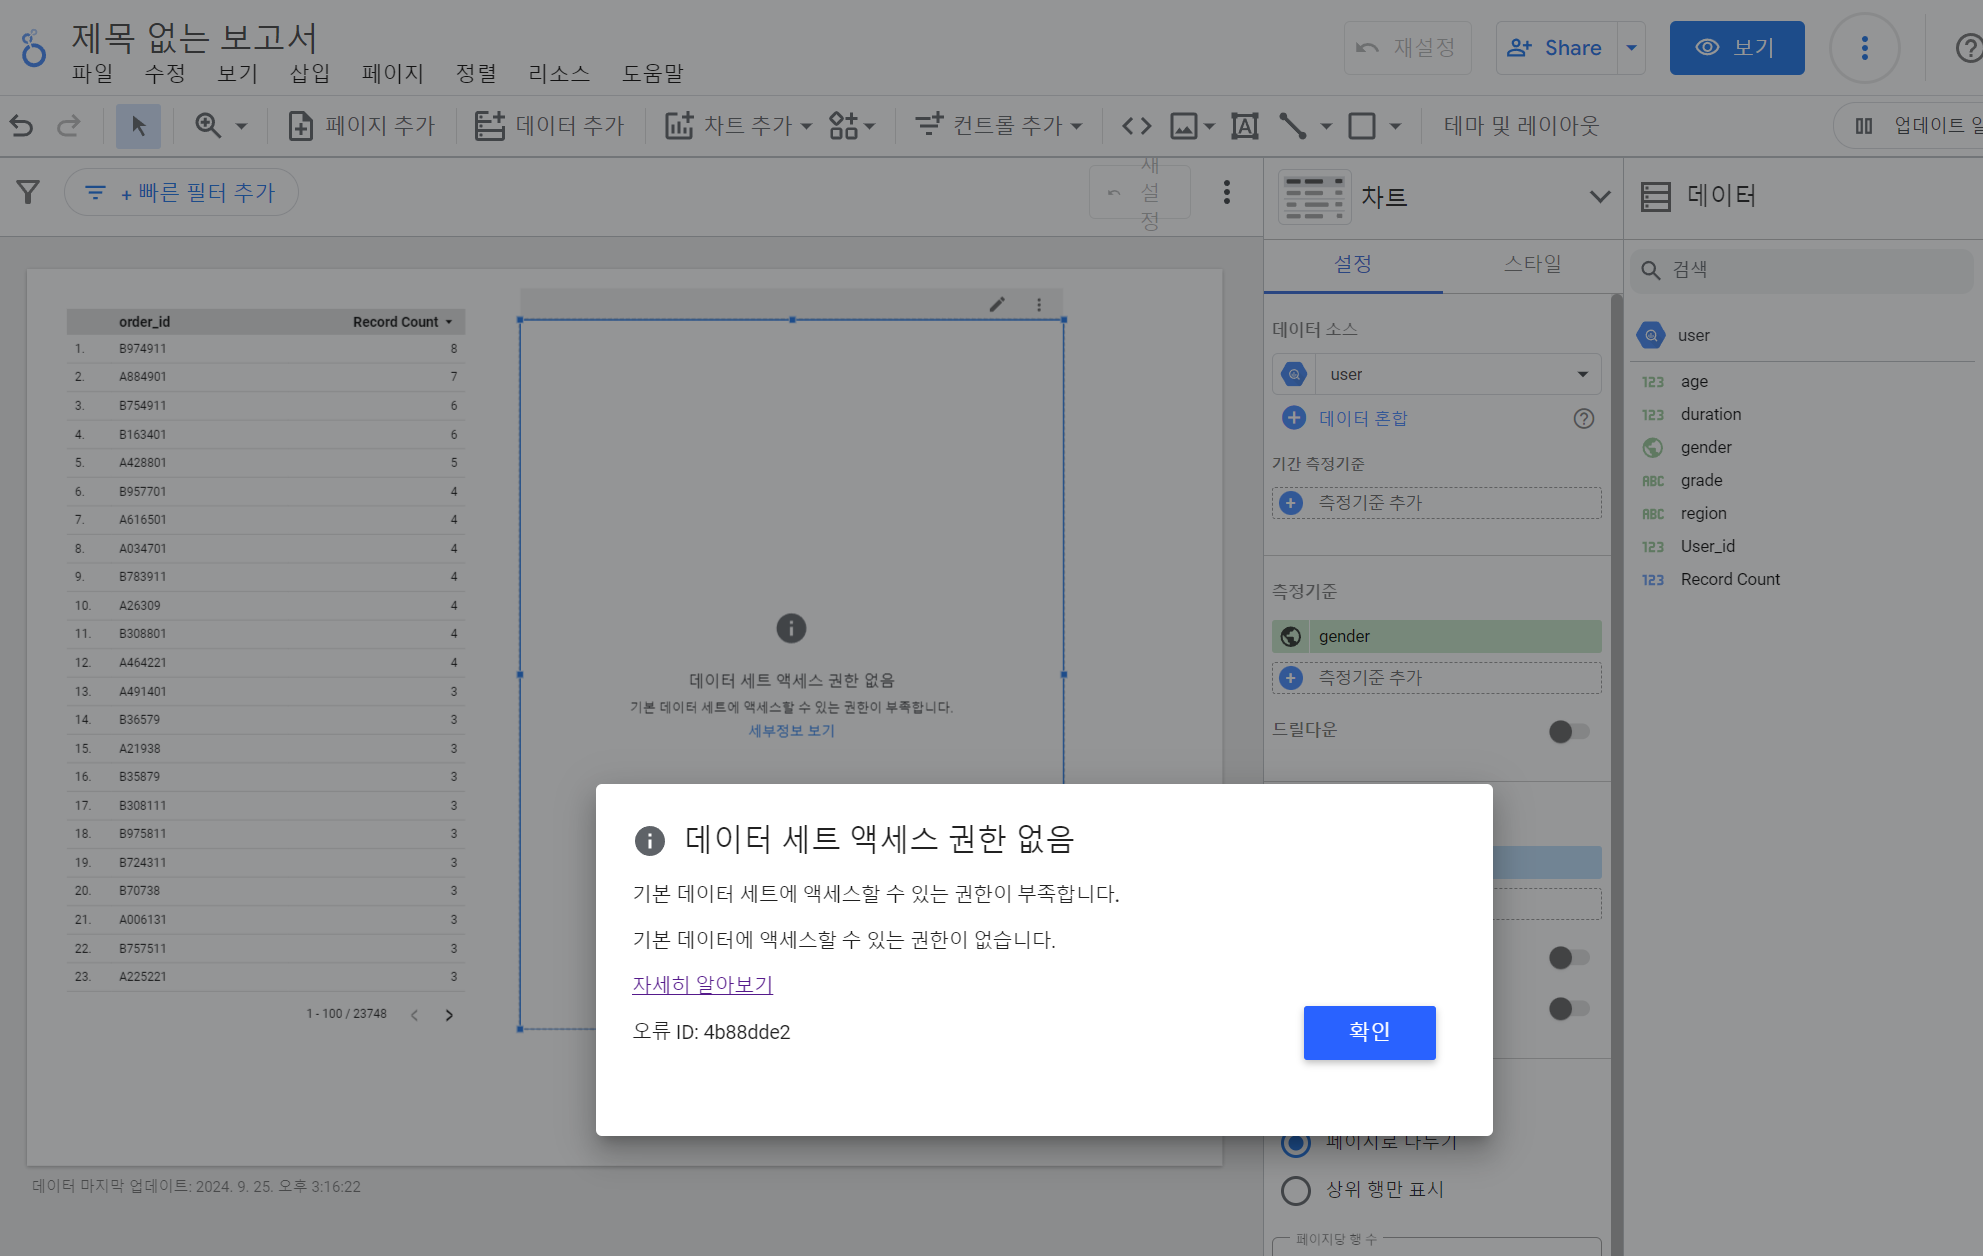1983x1256 pixels.
Task: Click the blue 보기 view button
Action: click(x=1737, y=48)
